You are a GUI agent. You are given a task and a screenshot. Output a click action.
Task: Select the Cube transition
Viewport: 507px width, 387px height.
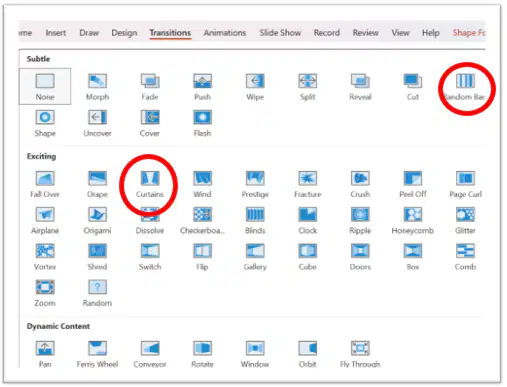tap(307, 257)
